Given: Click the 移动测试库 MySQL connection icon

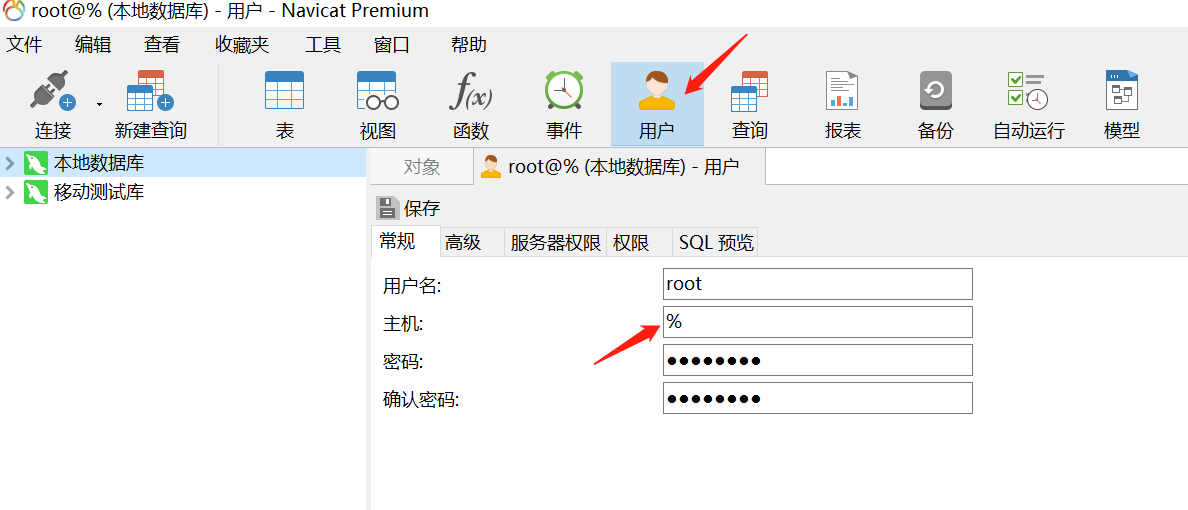Looking at the screenshot, I should [36, 192].
